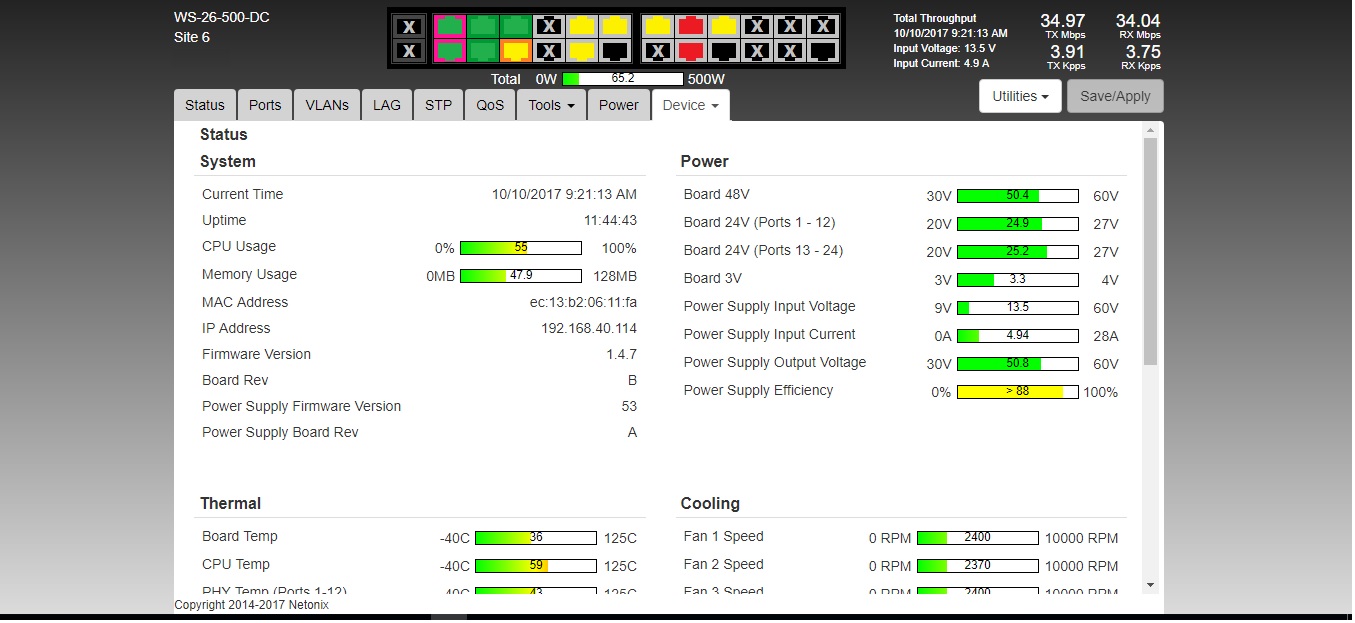Select the upper SFP port on far left
The width and height of the screenshot is (1355, 623).
(x=408, y=27)
